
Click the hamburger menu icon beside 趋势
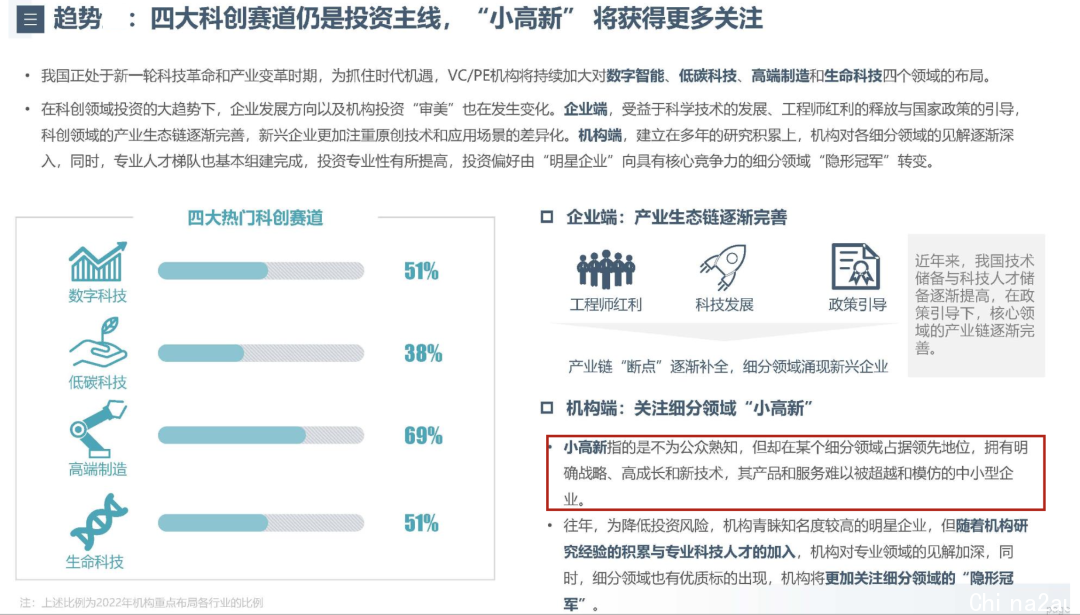[30, 19]
